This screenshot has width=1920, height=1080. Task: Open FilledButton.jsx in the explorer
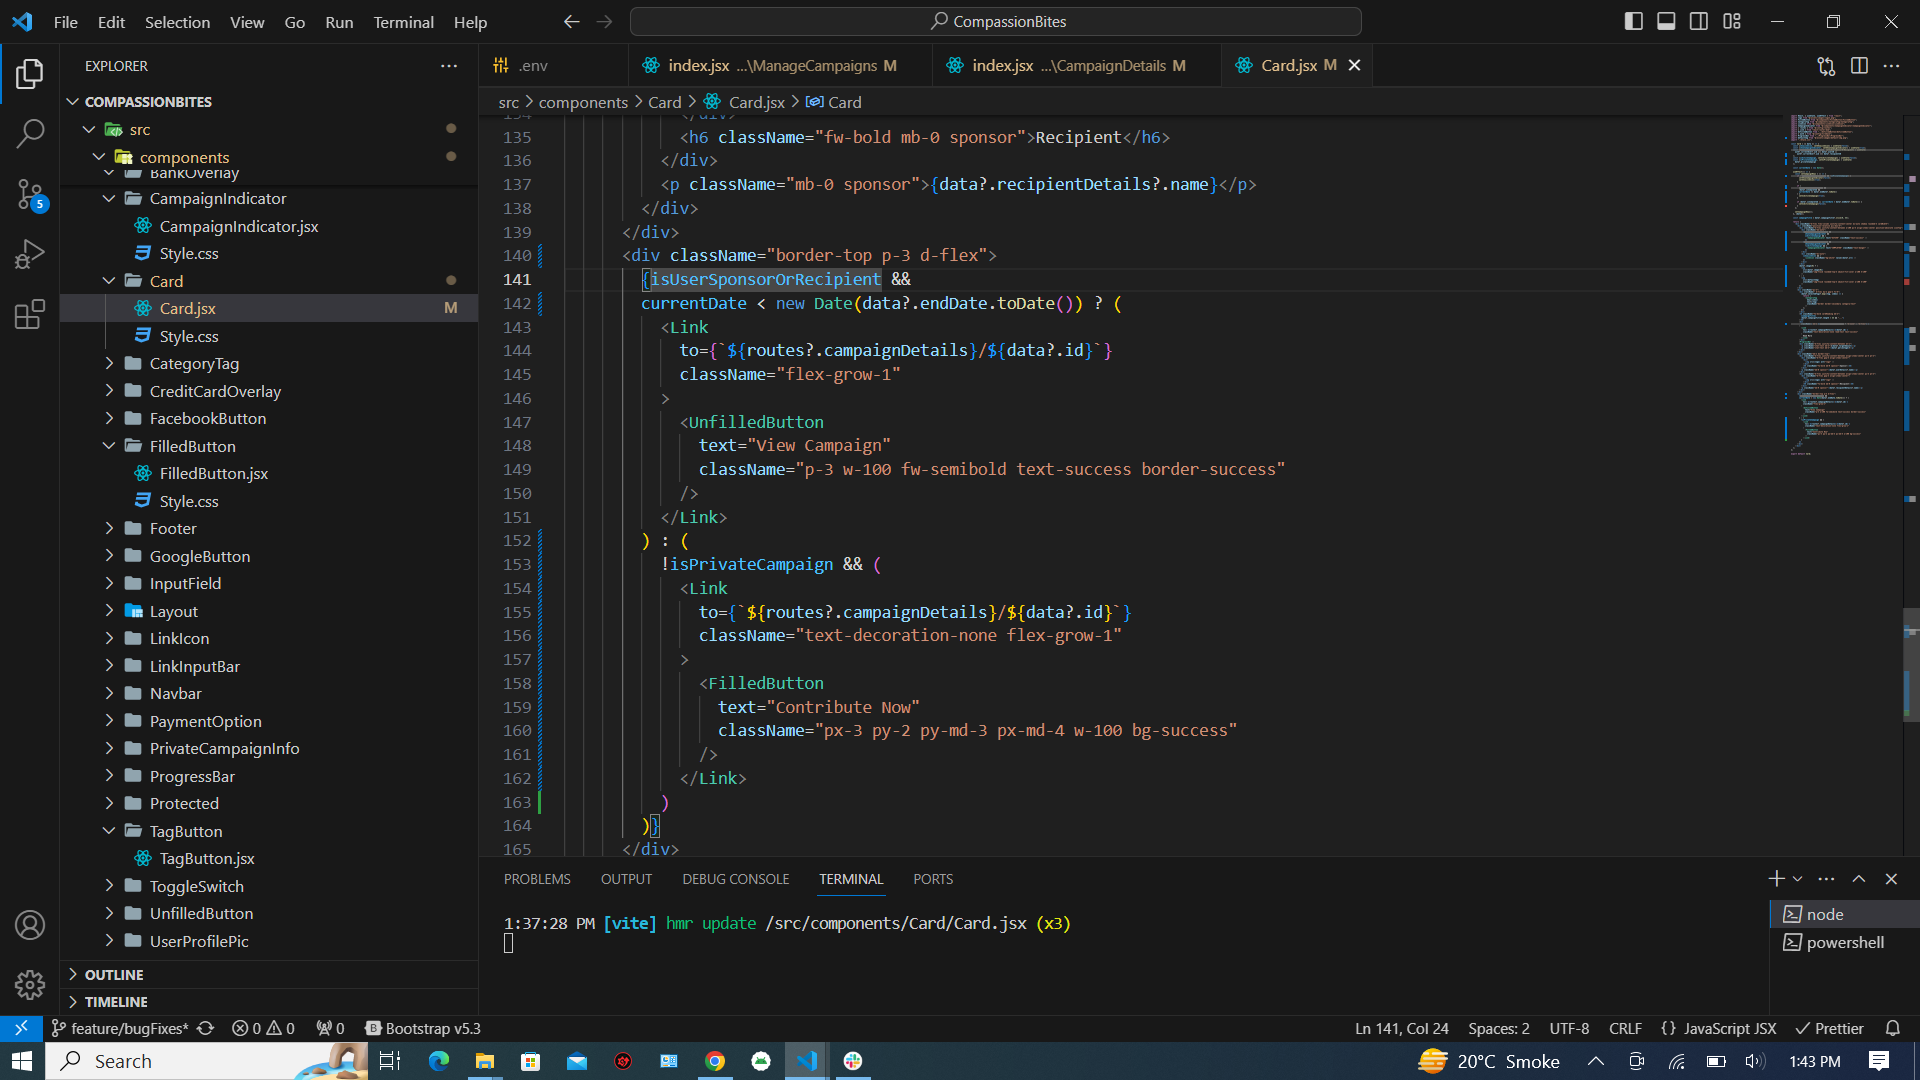(x=213, y=473)
